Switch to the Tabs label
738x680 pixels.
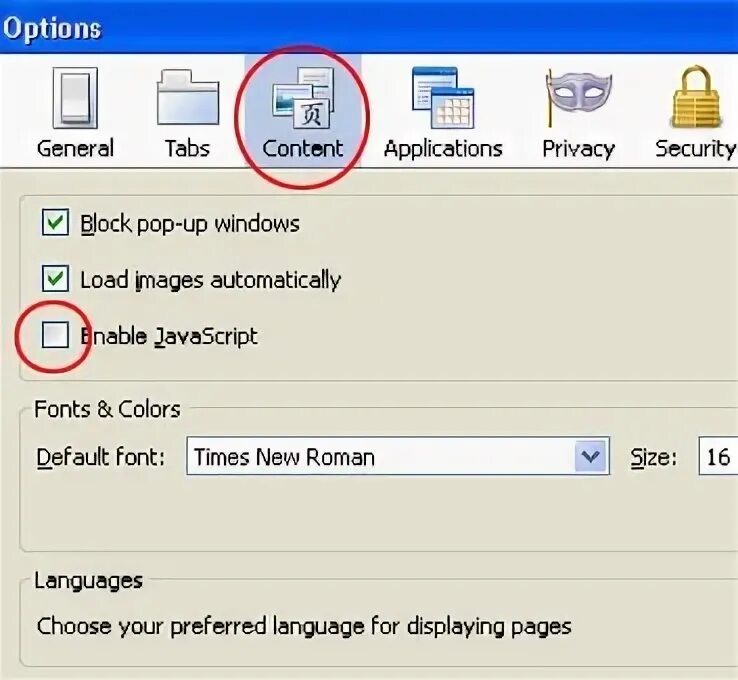(187, 149)
